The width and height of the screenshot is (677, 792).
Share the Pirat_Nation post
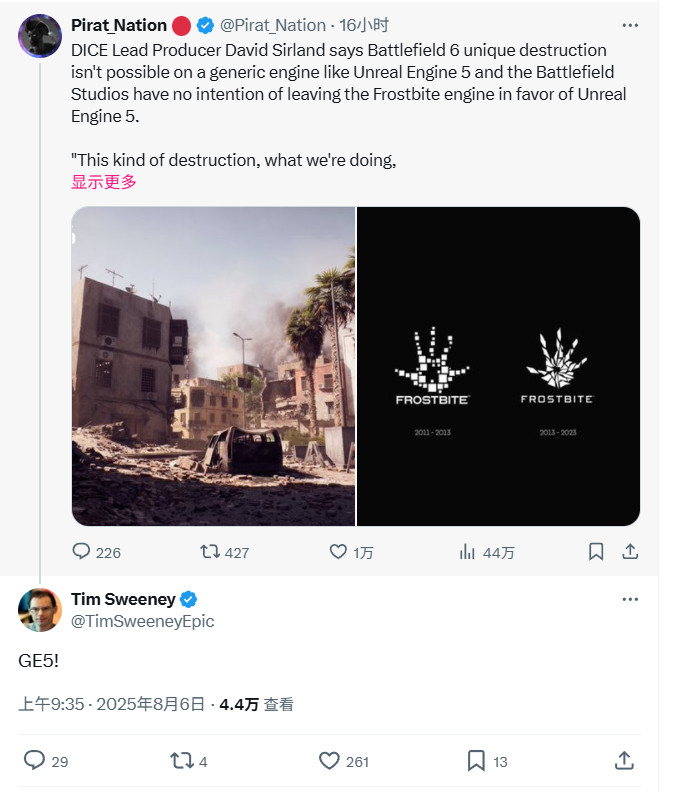pyautogui.click(x=630, y=552)
